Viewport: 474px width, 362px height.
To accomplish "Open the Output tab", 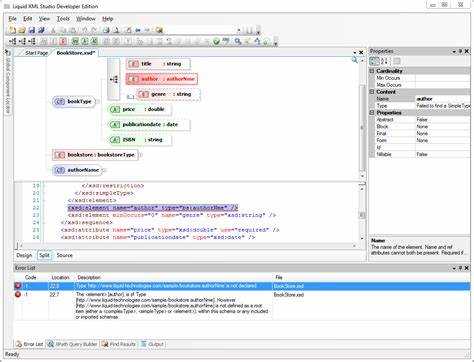I will (x=152, y=344).
